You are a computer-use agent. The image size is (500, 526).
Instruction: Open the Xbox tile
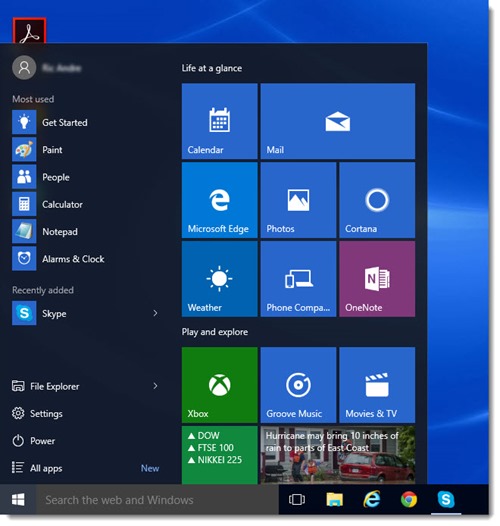(x=219, y=385)
